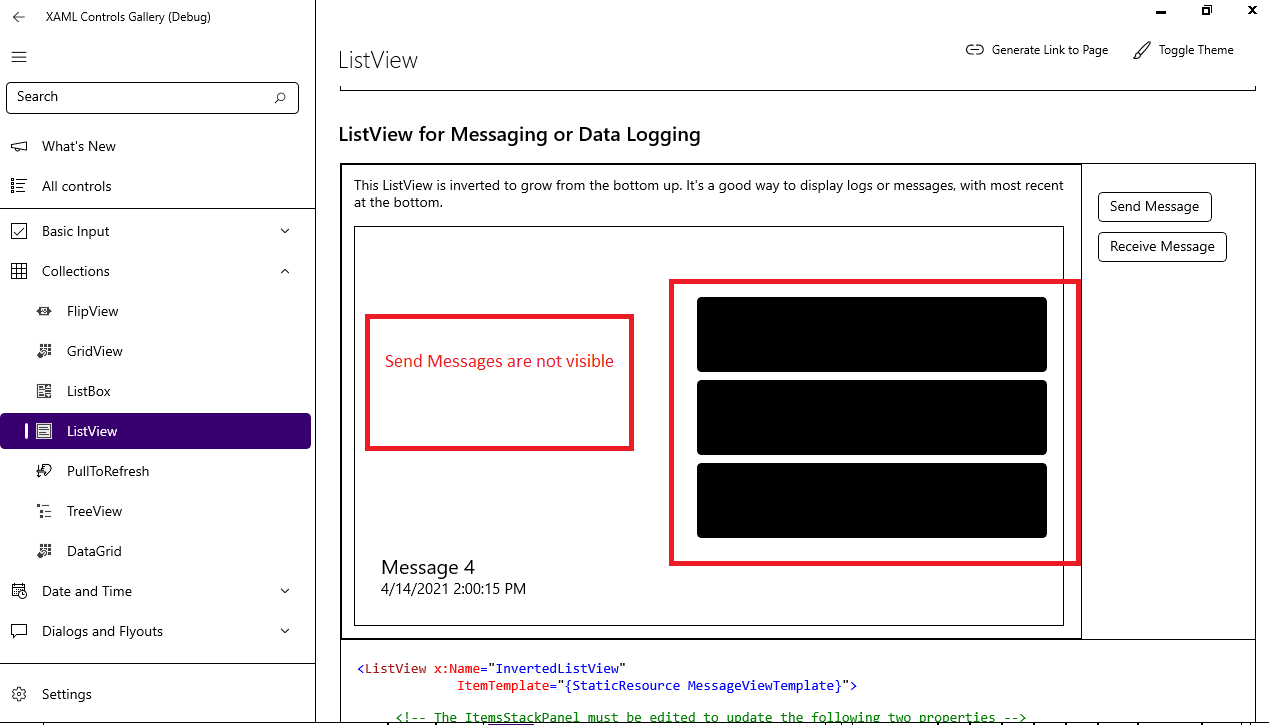Image resolution: width=1269 pixels, height=725 pixels.
Task: Click the MessageViewTemplate text in code
Action: point(764,686)
